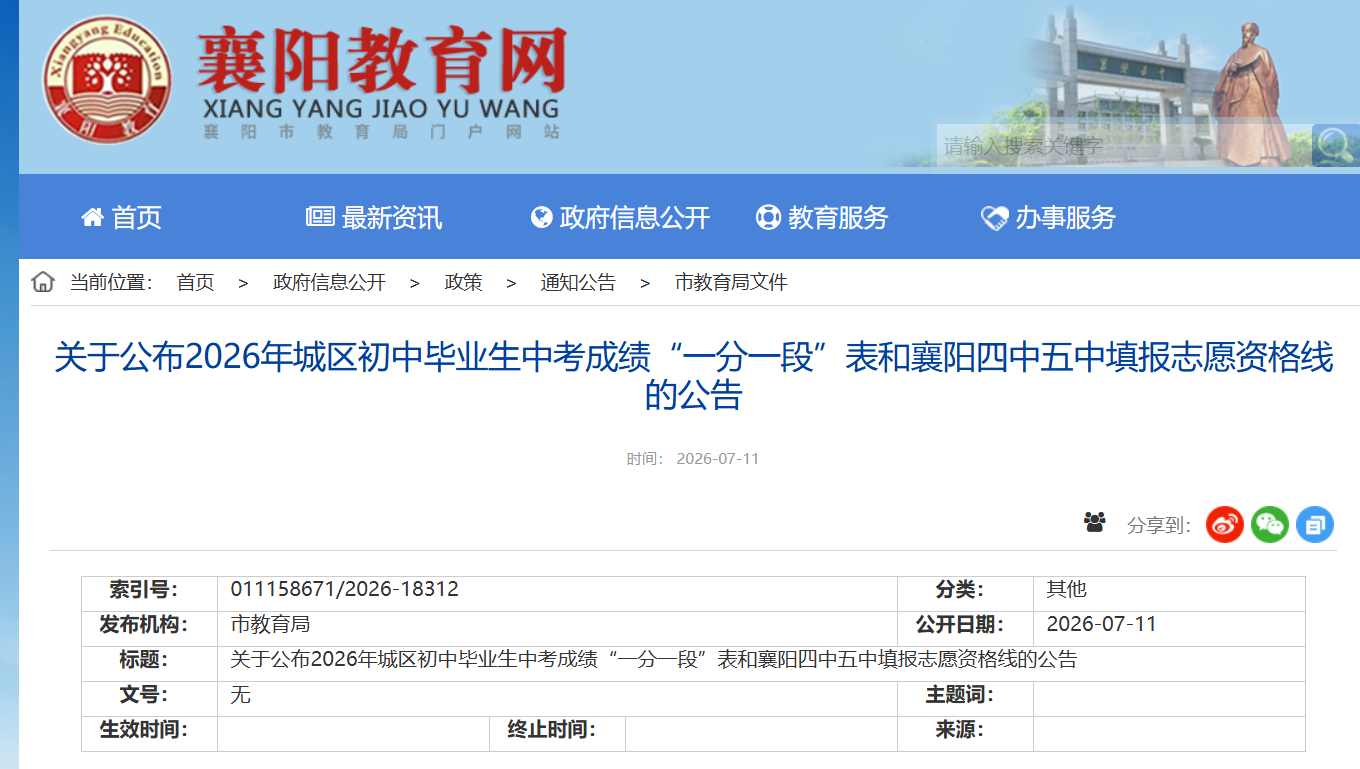Click the house icon on 首页 menu
Screen dimensions: 1360x769
click(92, 217)
